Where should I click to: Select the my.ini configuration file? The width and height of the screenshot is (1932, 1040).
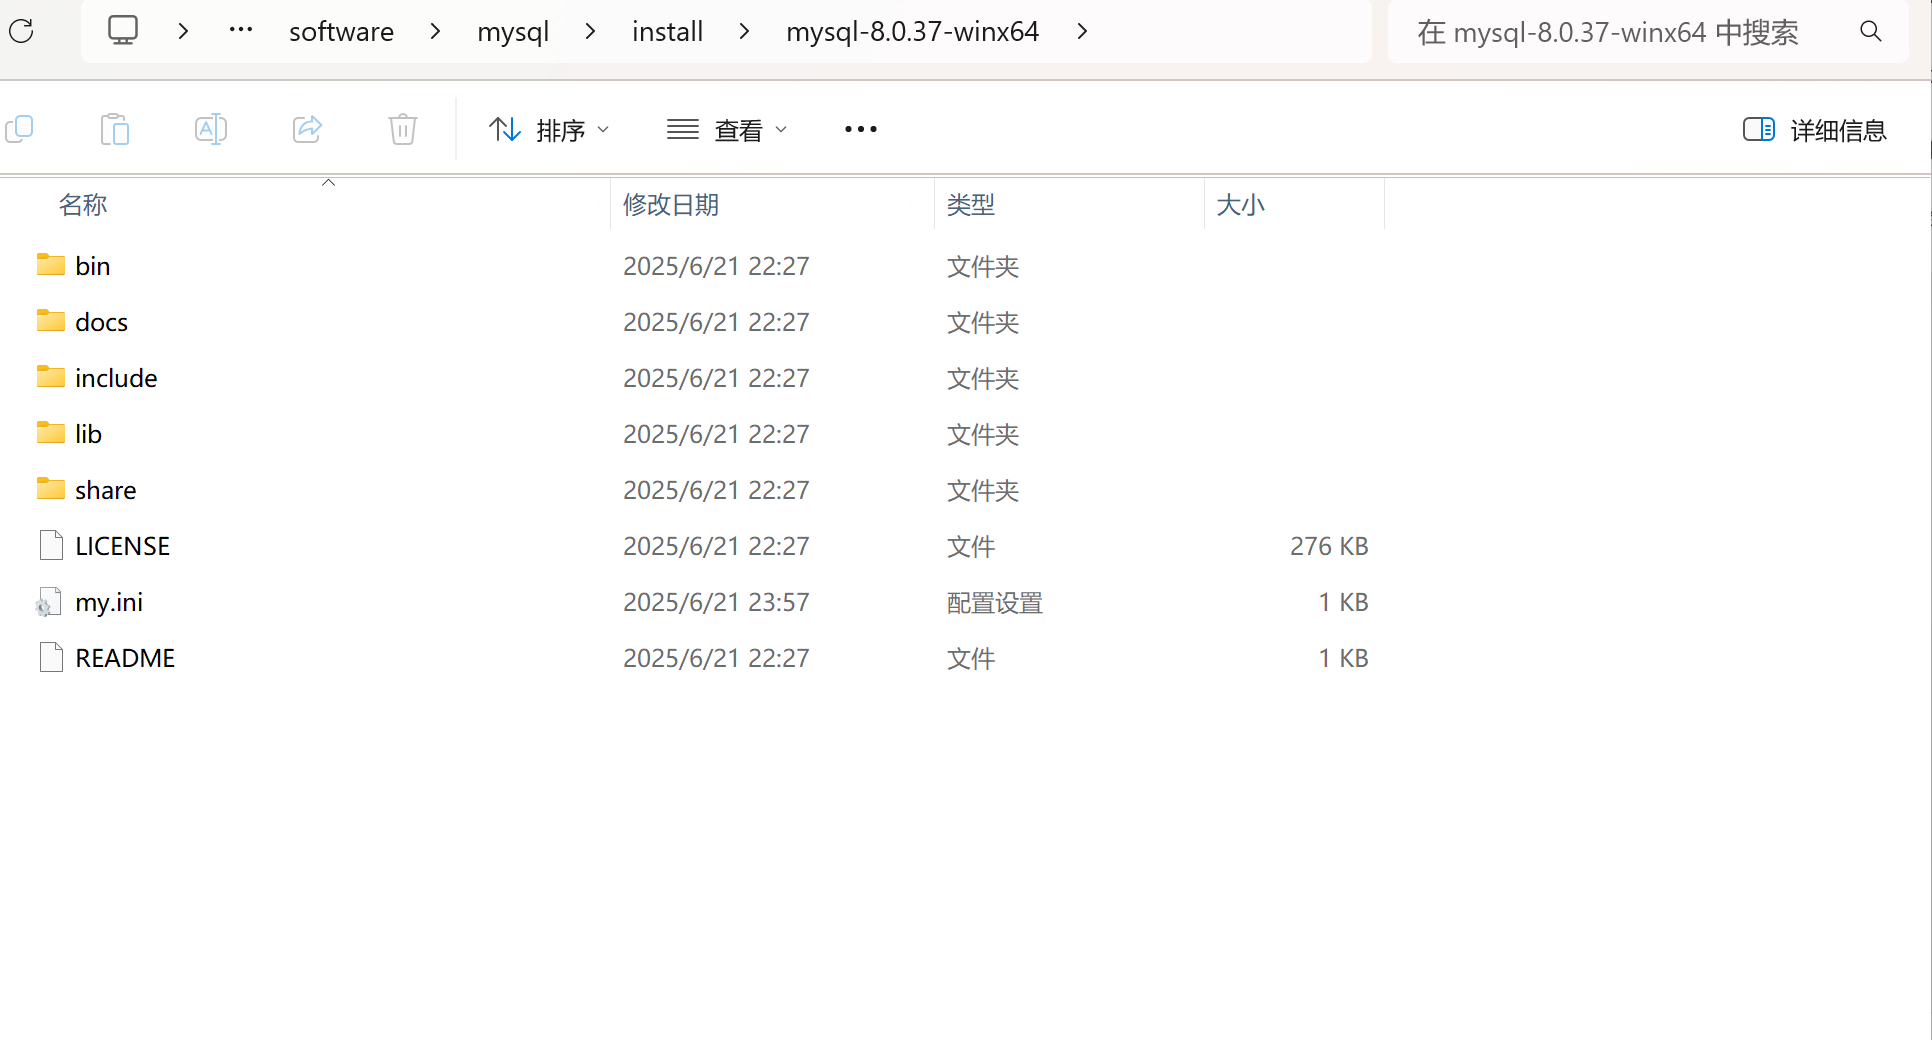(108, 602)
